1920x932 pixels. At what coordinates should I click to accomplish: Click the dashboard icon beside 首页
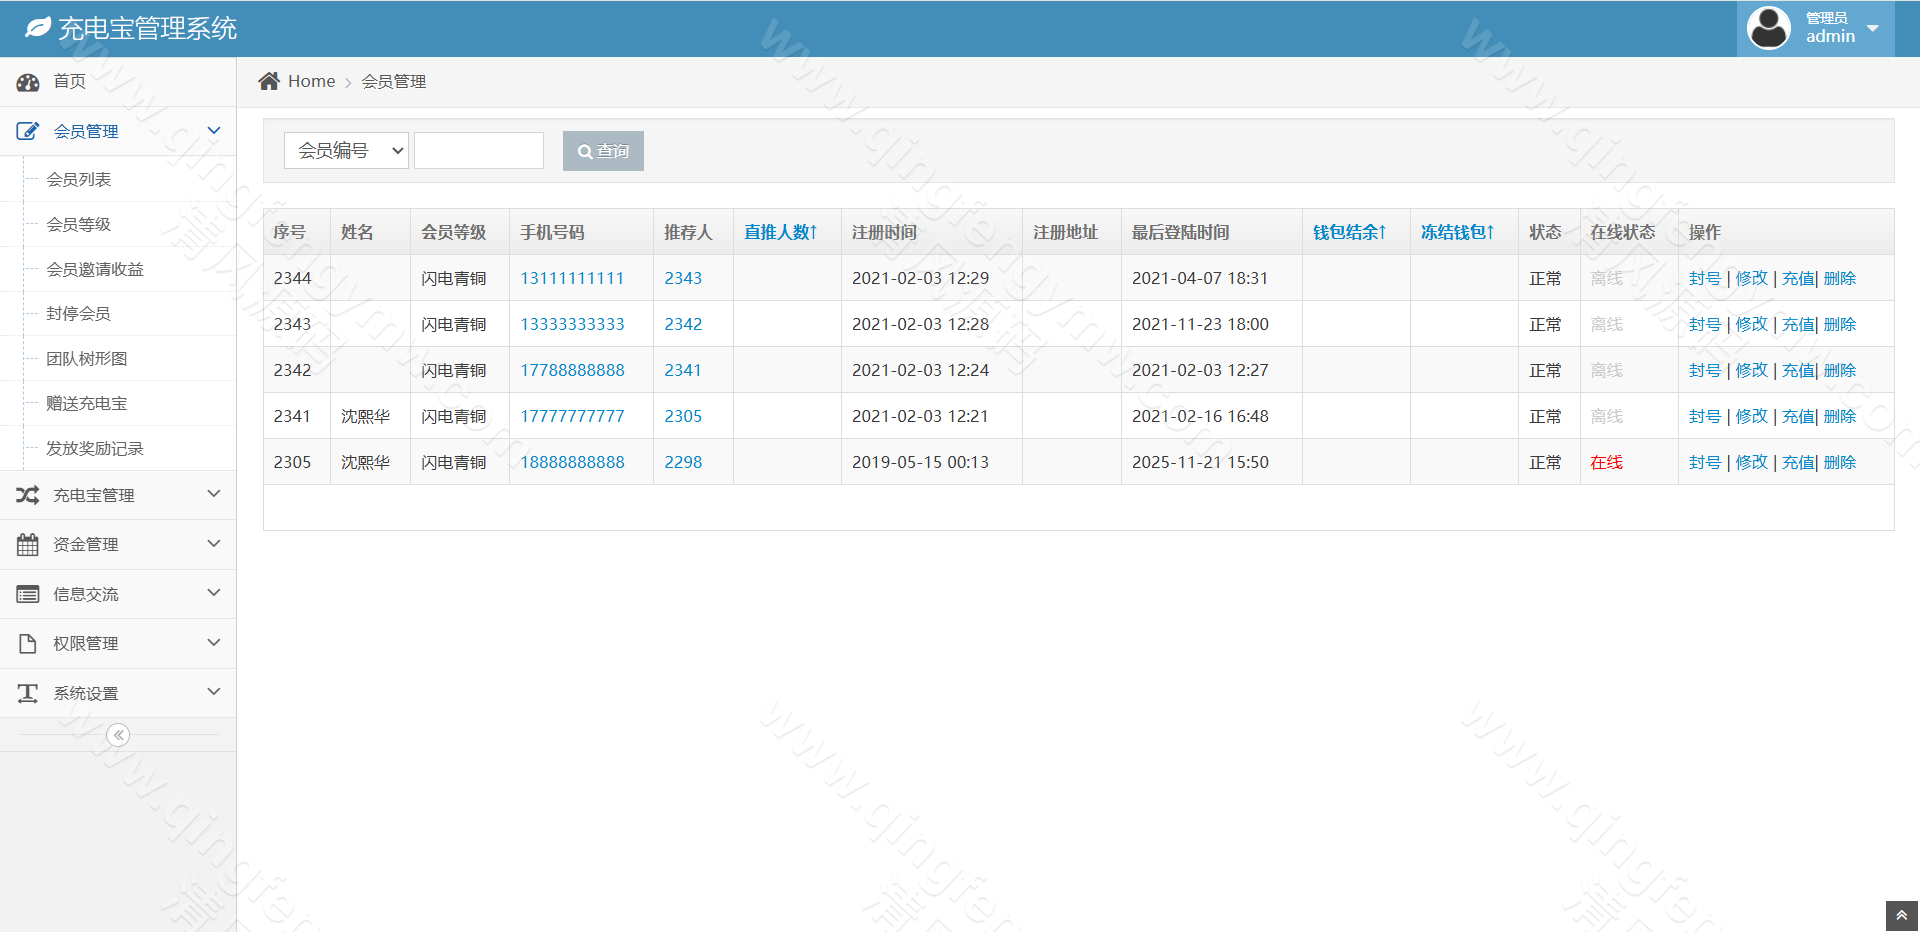(27, 82)
